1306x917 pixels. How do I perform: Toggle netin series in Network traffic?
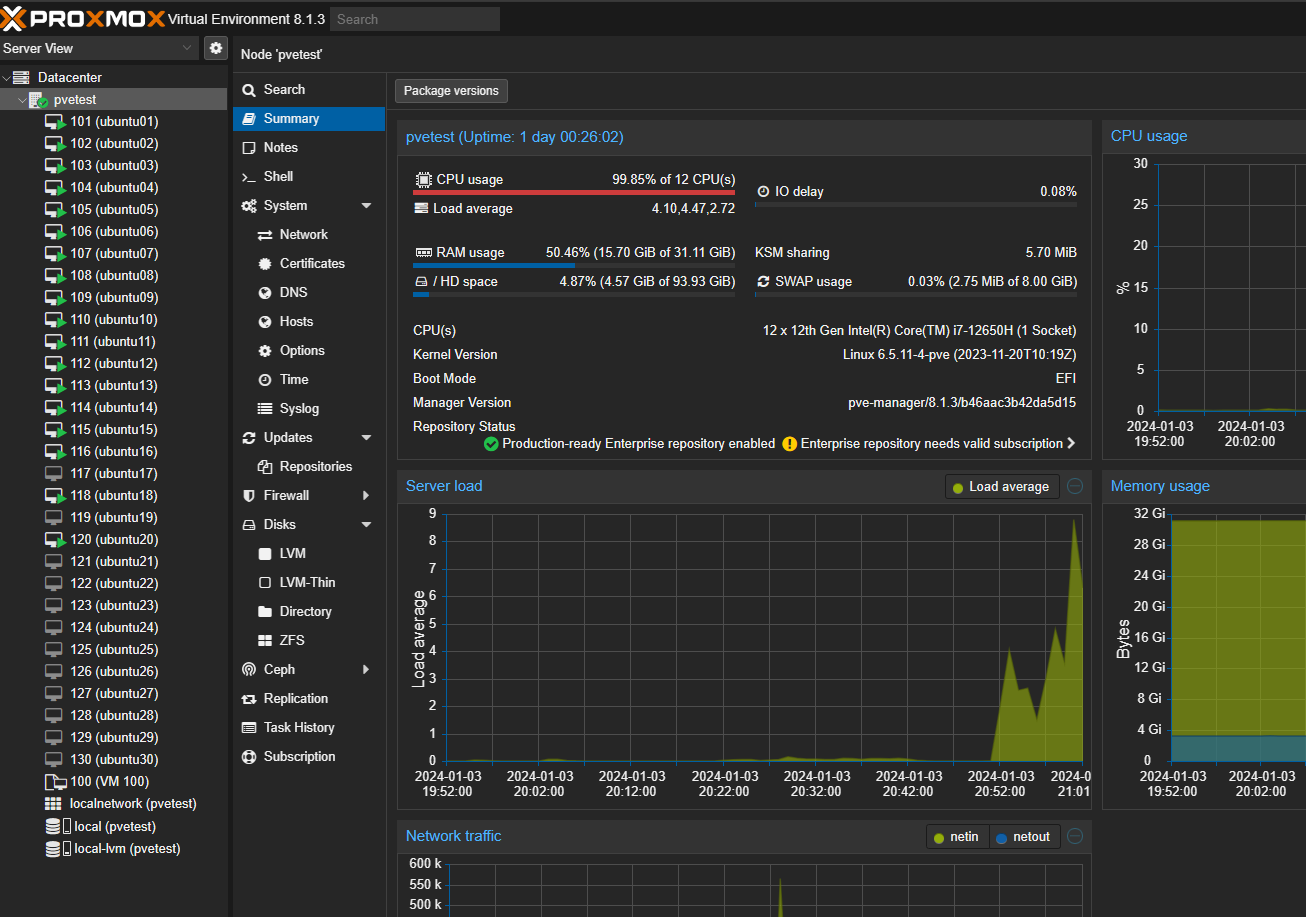pyautogui.click(x=957, y=837)
